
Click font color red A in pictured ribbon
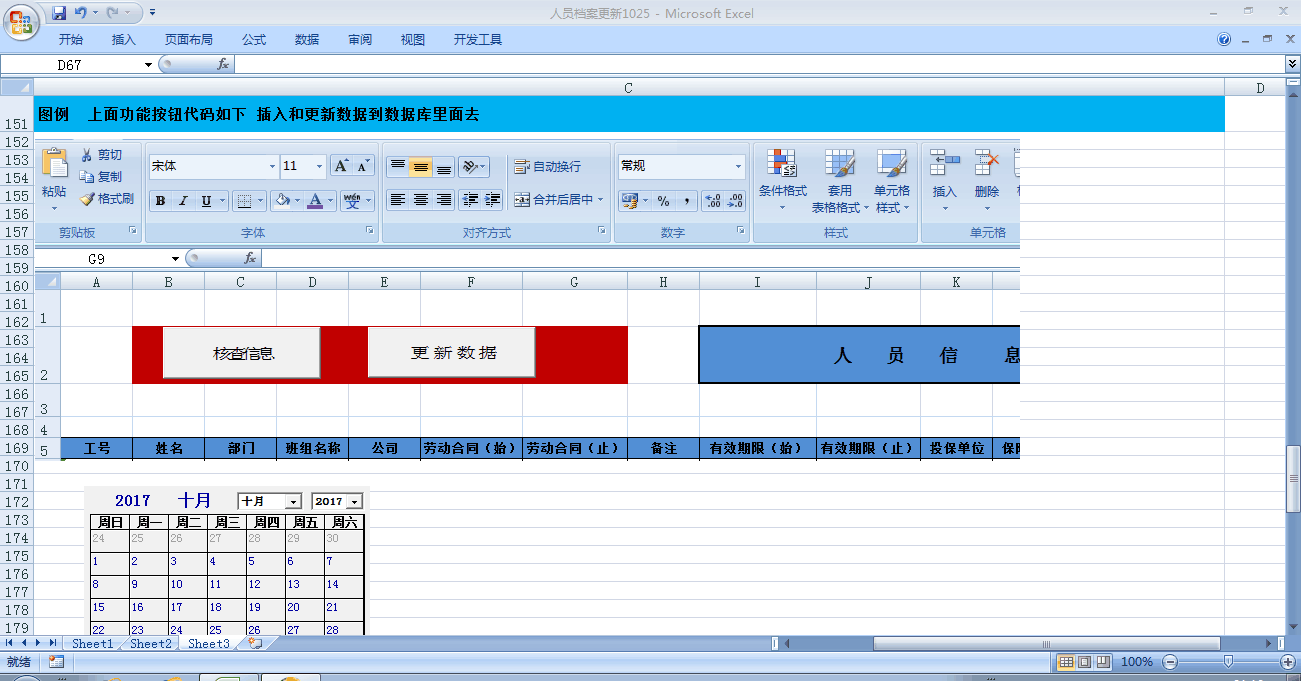pyautogui.click(x=315, y=201)
